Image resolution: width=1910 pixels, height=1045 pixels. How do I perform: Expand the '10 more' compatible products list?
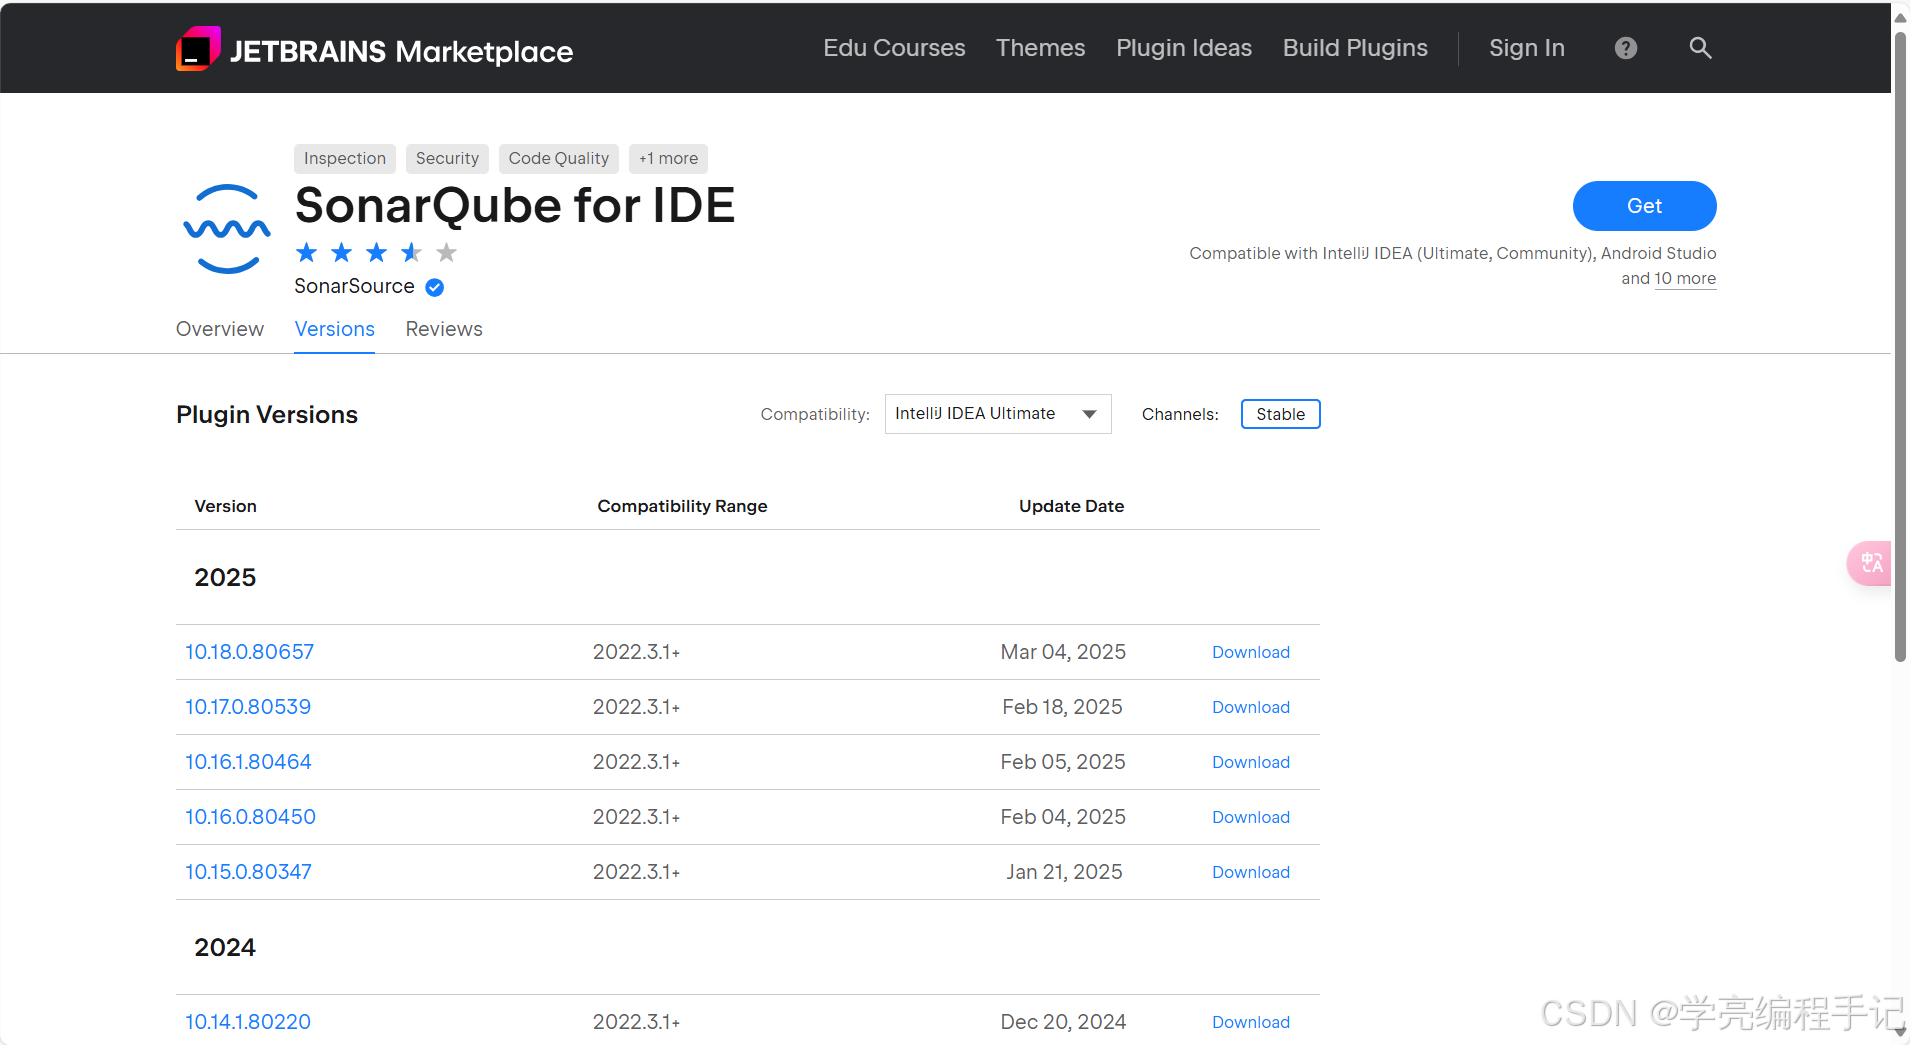tap(1687, 279)
